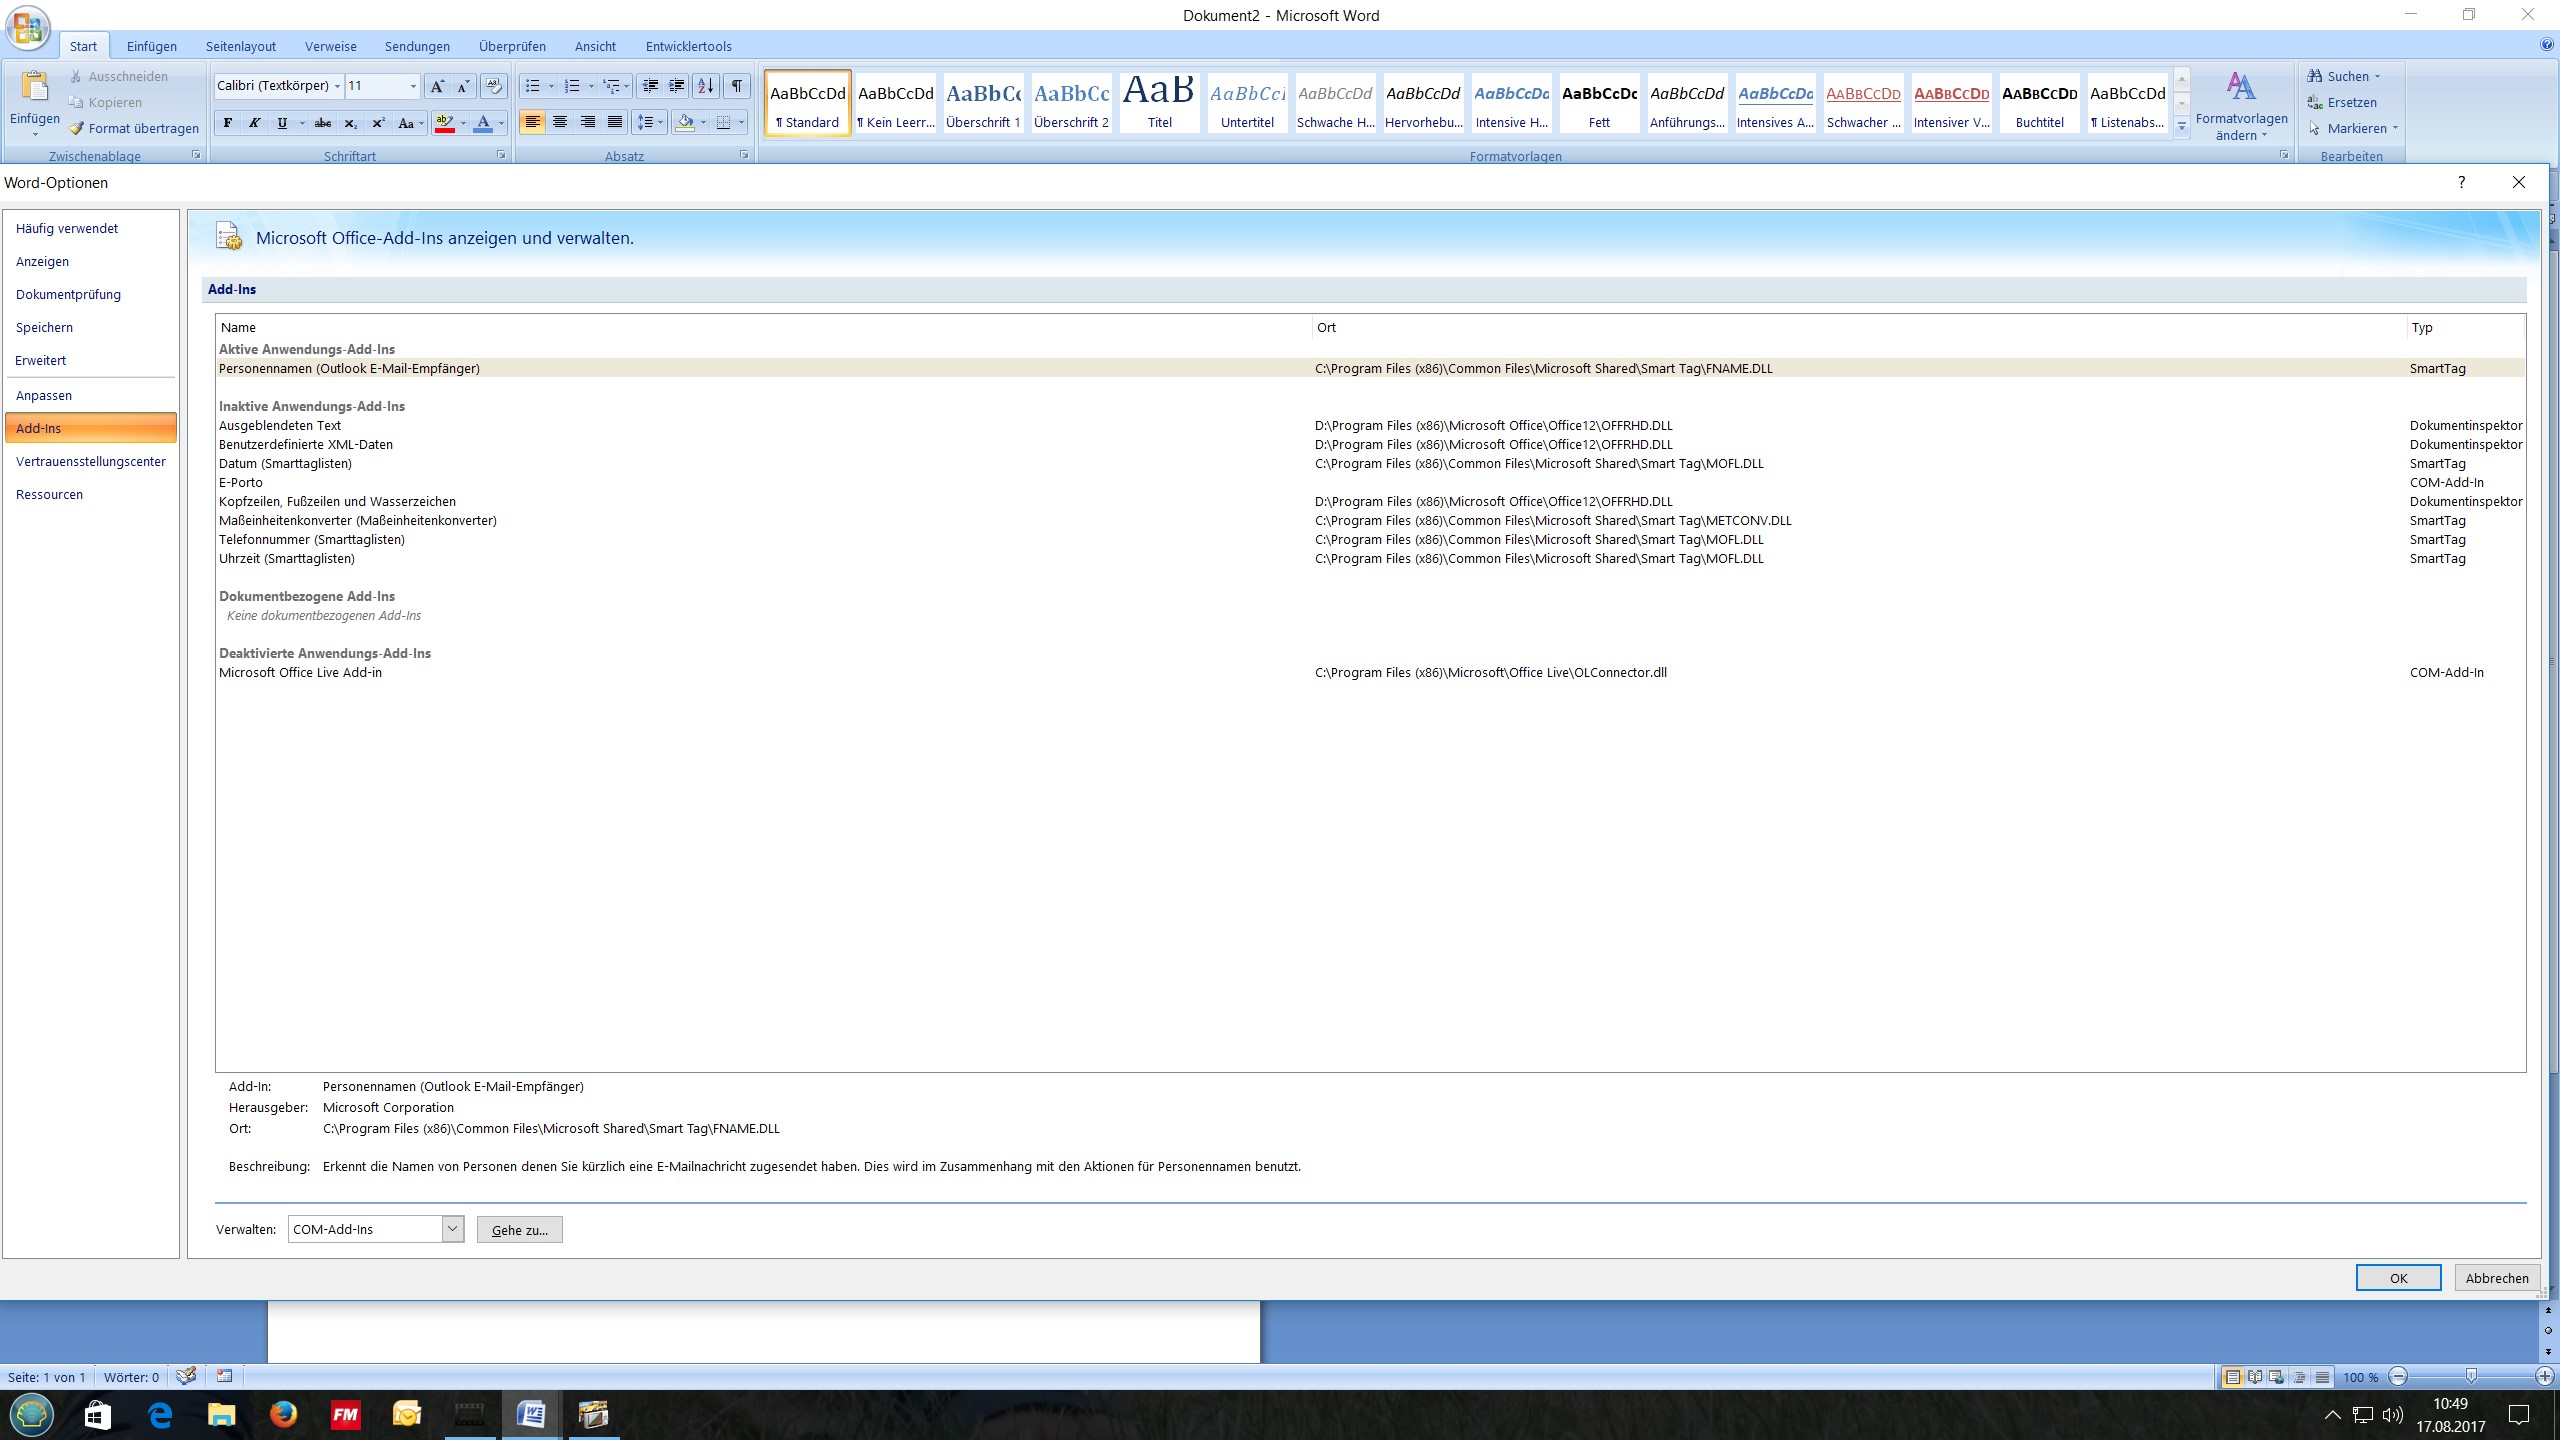Viewport: 2560px width, 1440px height.
Task: Click the Office button logo
Action: [28, 27]
